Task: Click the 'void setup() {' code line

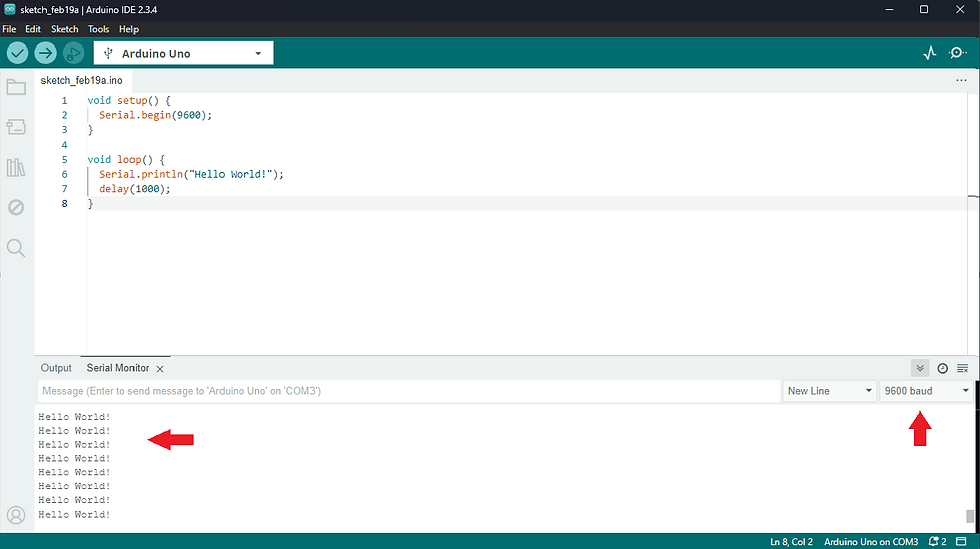Action: [129, 100]
